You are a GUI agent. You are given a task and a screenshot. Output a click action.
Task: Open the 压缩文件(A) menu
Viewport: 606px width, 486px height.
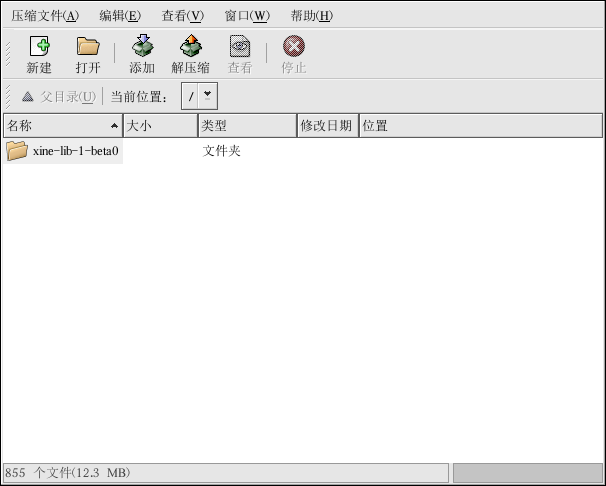(45, 16)
